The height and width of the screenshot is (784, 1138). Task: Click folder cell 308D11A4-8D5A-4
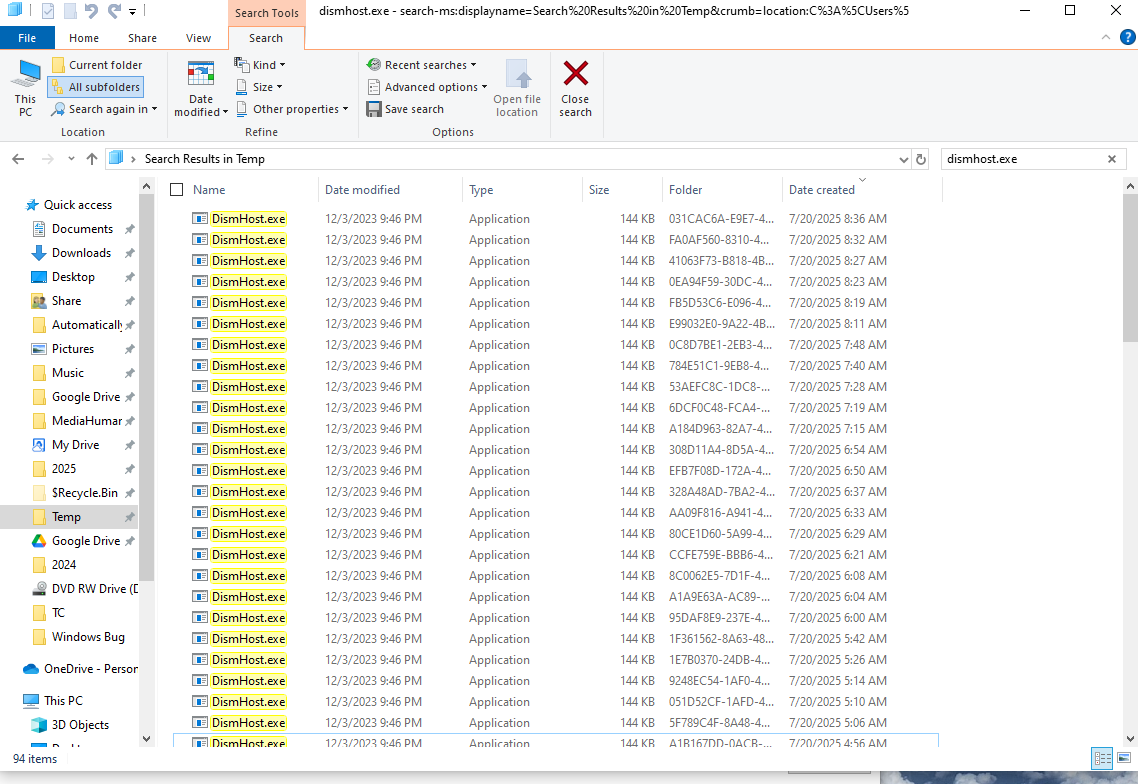(721, 450)
